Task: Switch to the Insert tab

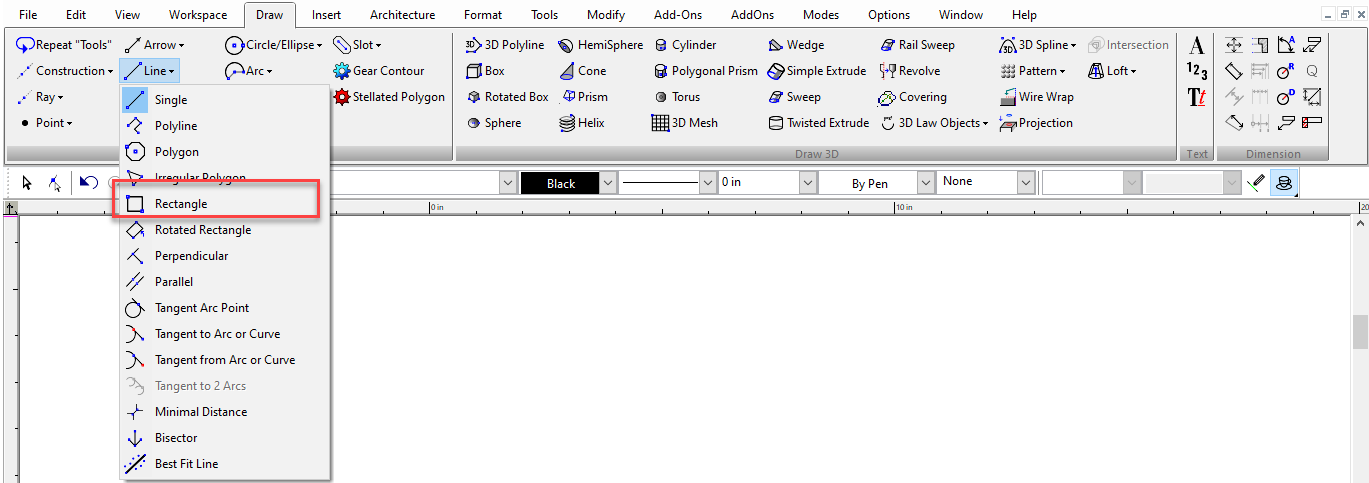Action: (326, 15)
